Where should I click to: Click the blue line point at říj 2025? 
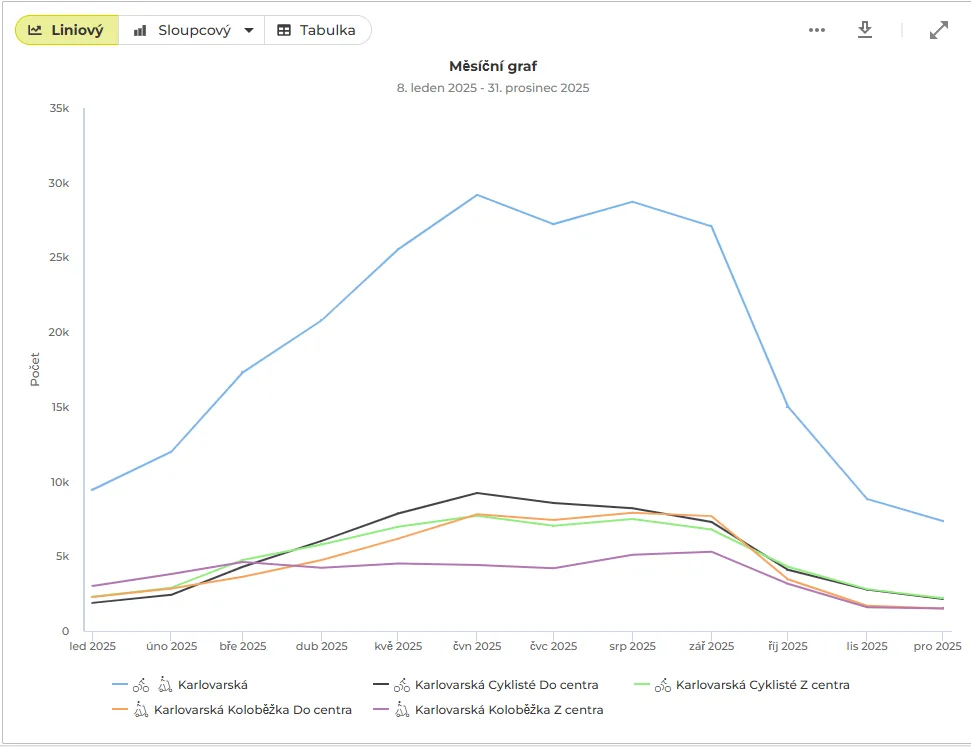pos(787,407)
